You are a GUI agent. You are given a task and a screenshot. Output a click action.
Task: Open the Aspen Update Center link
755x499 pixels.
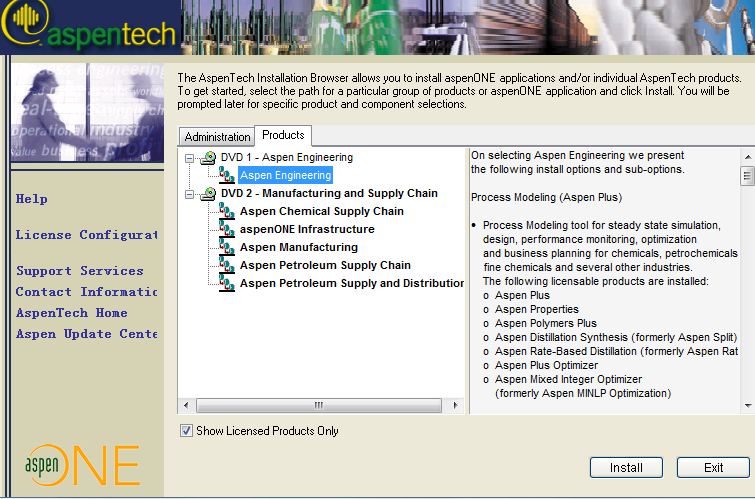coord(87,334)
